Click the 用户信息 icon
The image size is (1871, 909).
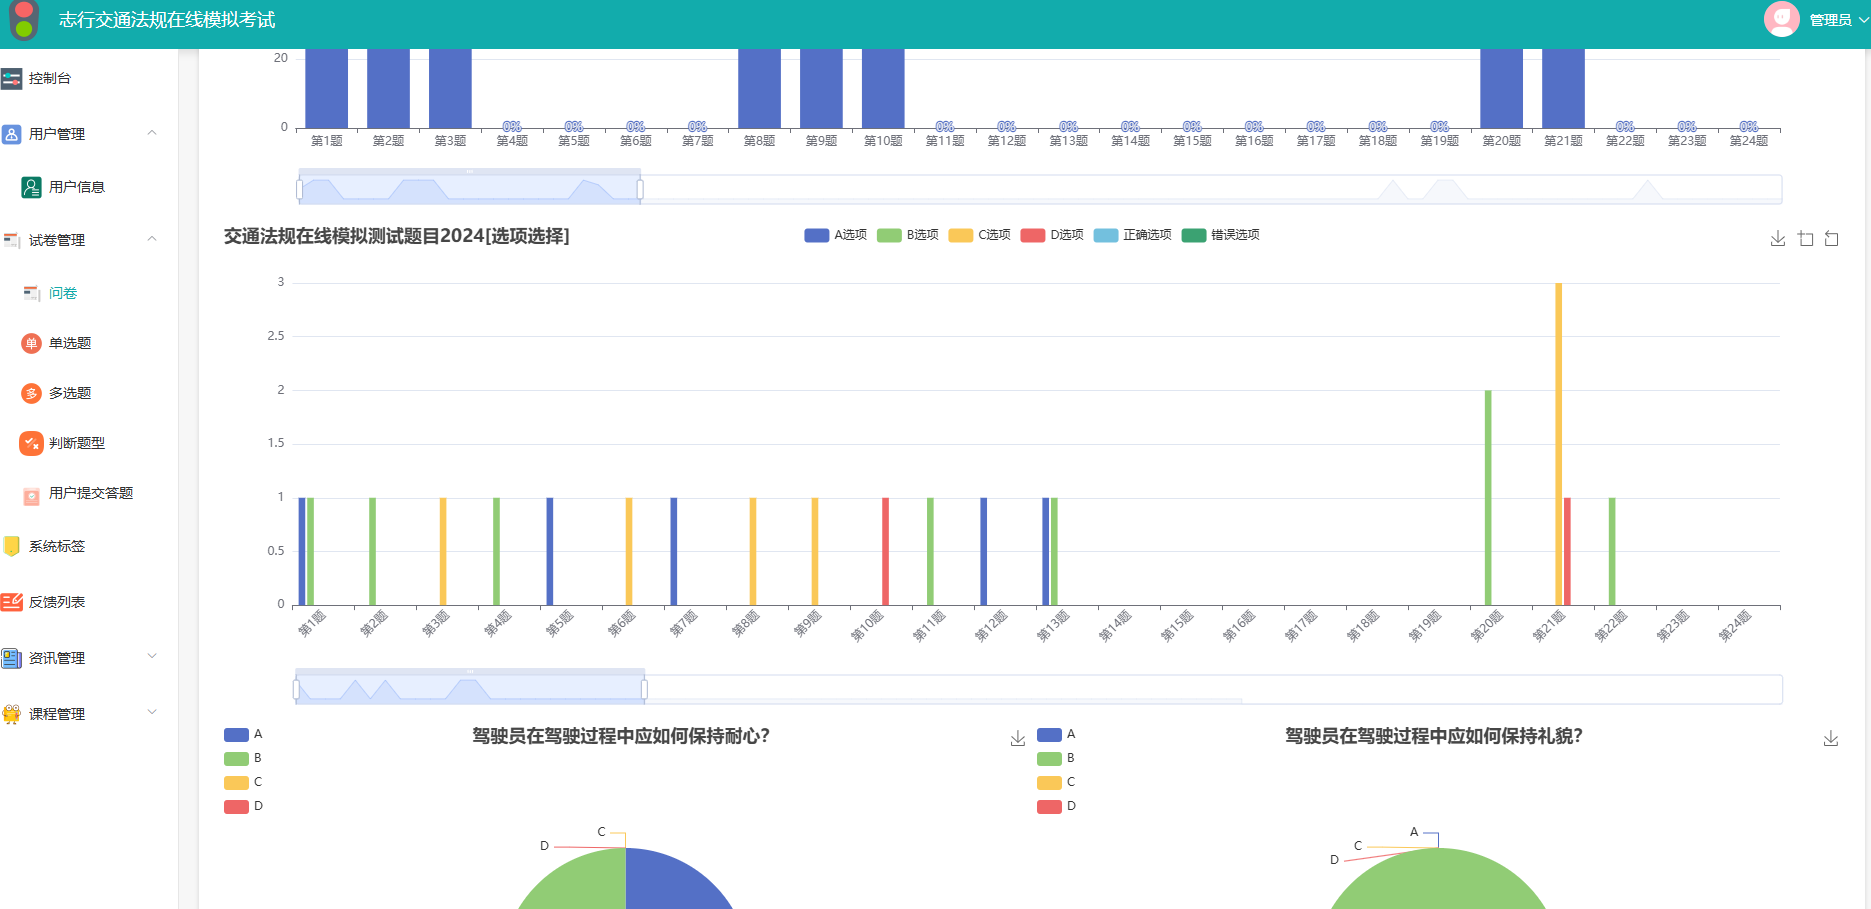pyautogui.click(x=32, y=187)
